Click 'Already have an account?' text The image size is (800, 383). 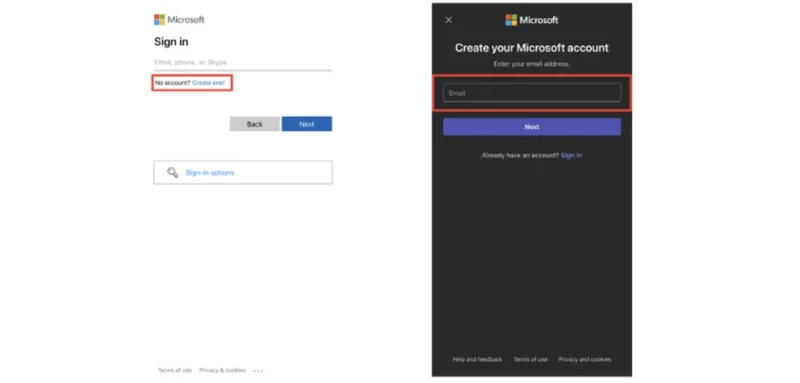[x=520, y=155]
